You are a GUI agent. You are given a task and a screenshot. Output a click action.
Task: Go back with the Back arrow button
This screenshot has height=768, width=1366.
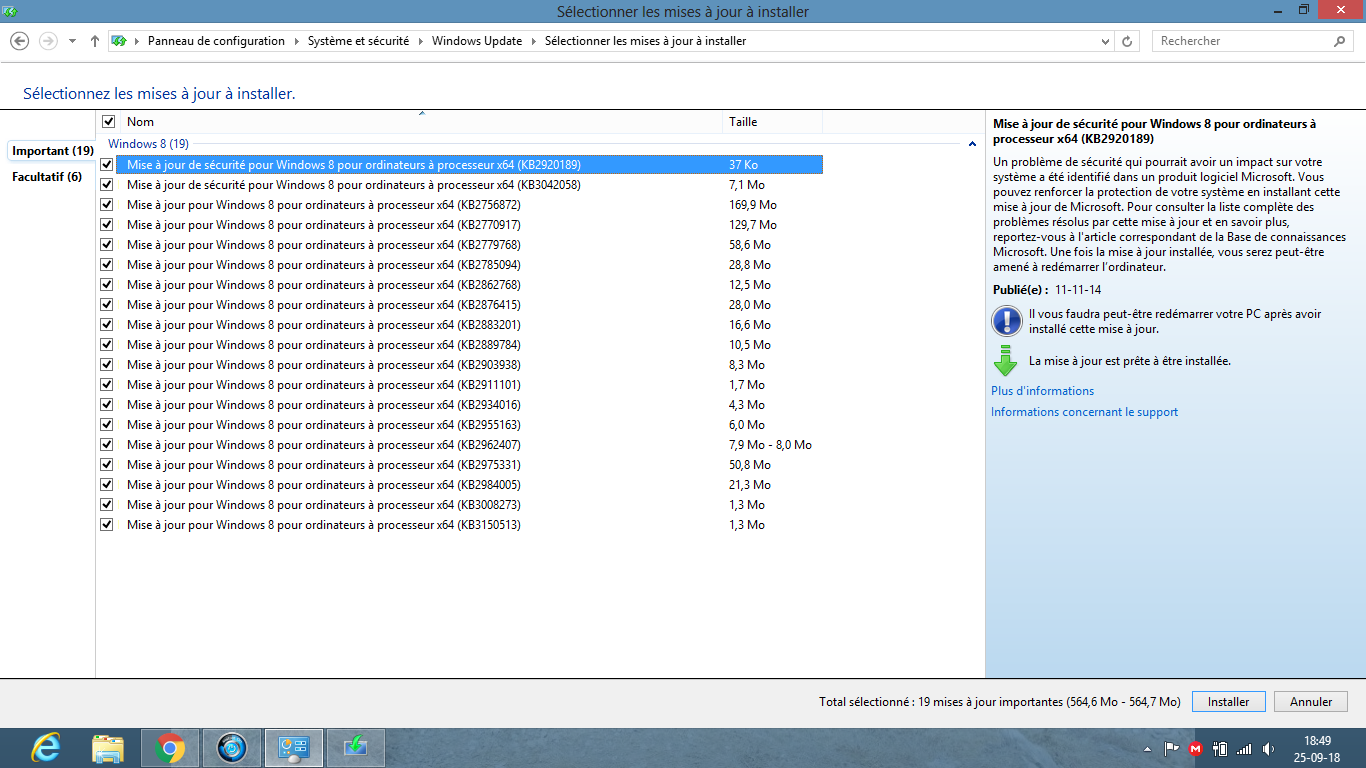click(x=19, y=41)
